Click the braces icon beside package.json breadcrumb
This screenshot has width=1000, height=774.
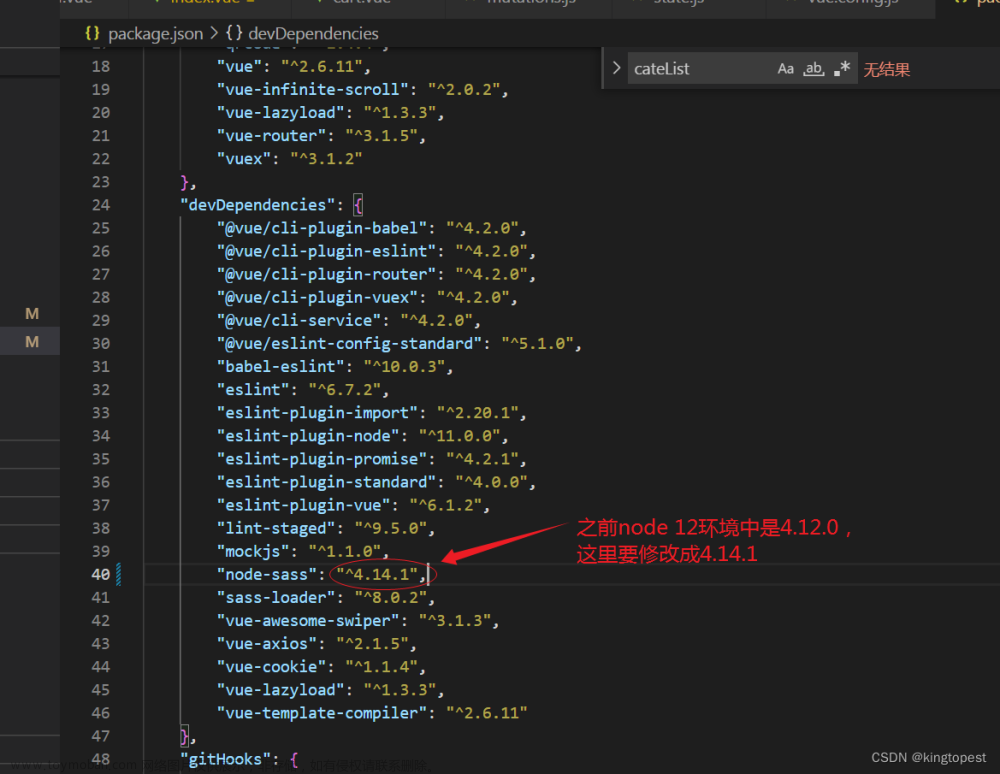click(x=92, y=33)
